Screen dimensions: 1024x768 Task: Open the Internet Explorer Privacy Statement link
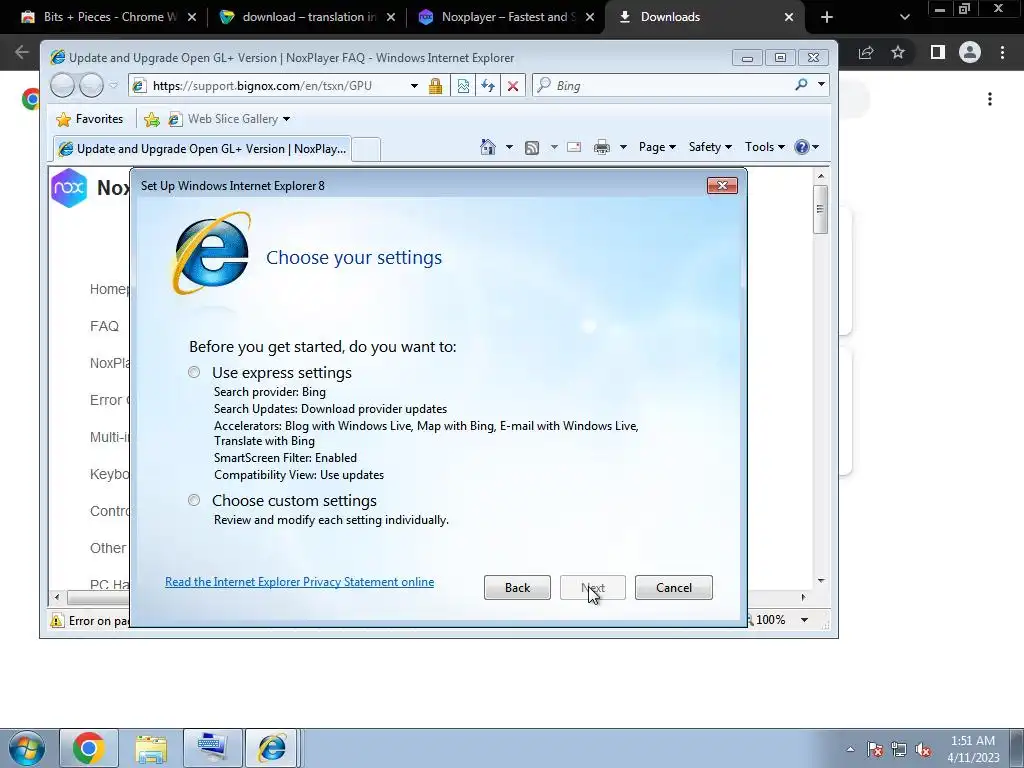[x=299, y=582]
